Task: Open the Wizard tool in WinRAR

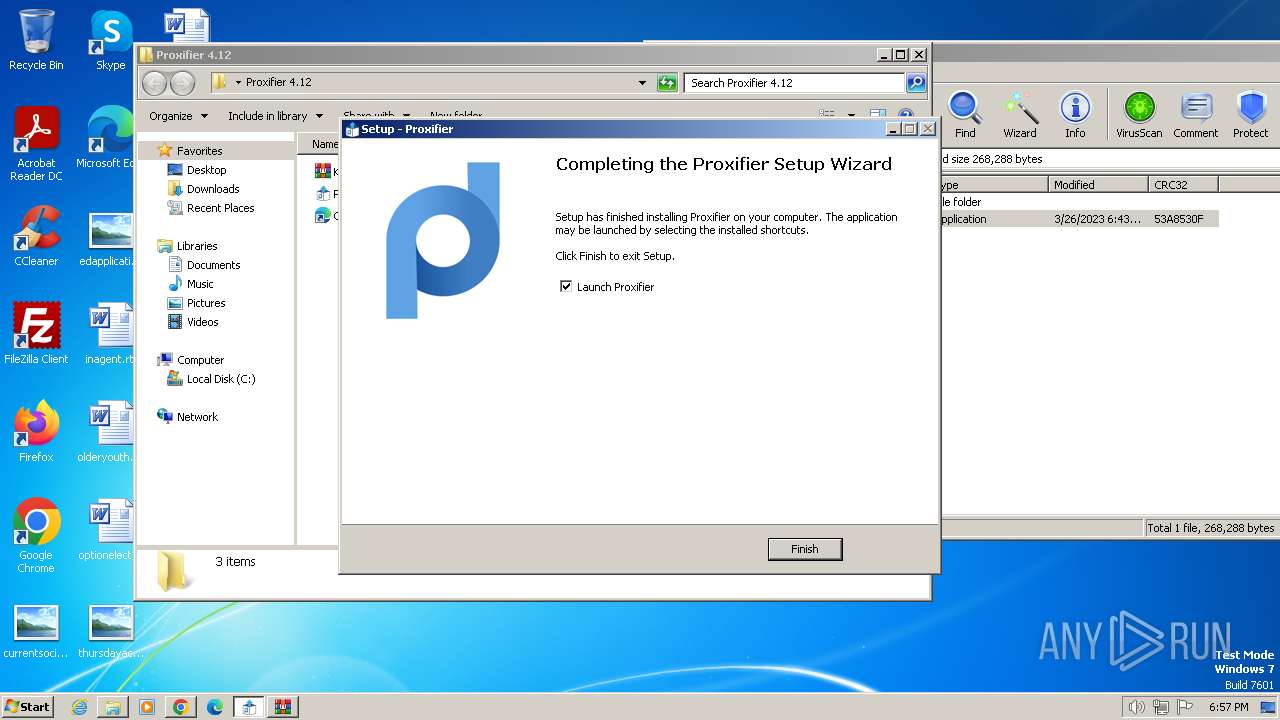Action: coord(1020,115)
